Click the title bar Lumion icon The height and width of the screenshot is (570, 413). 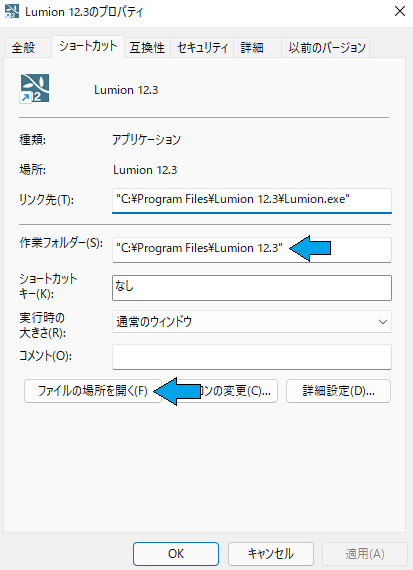pos(12,11)
